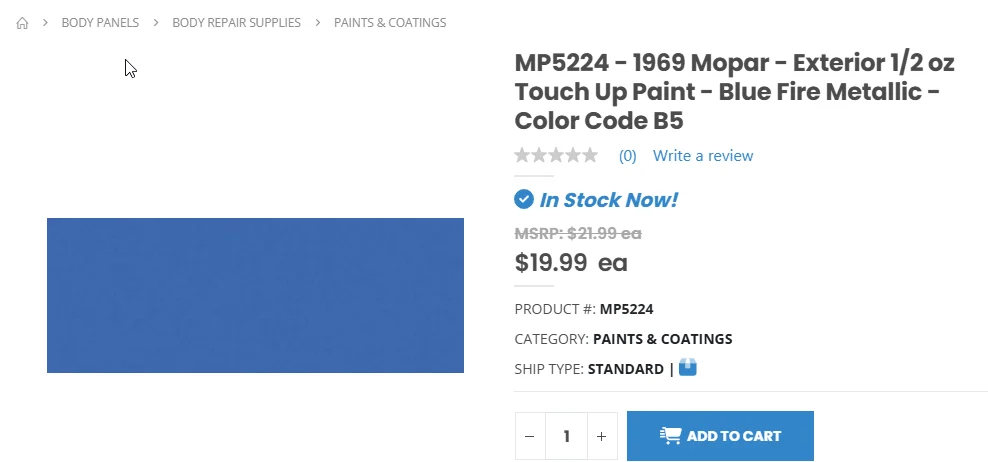This screenshot has width=988, height=462.
Task: Click the chevron after Body Repair Supplies
Action: click(318, 23)
